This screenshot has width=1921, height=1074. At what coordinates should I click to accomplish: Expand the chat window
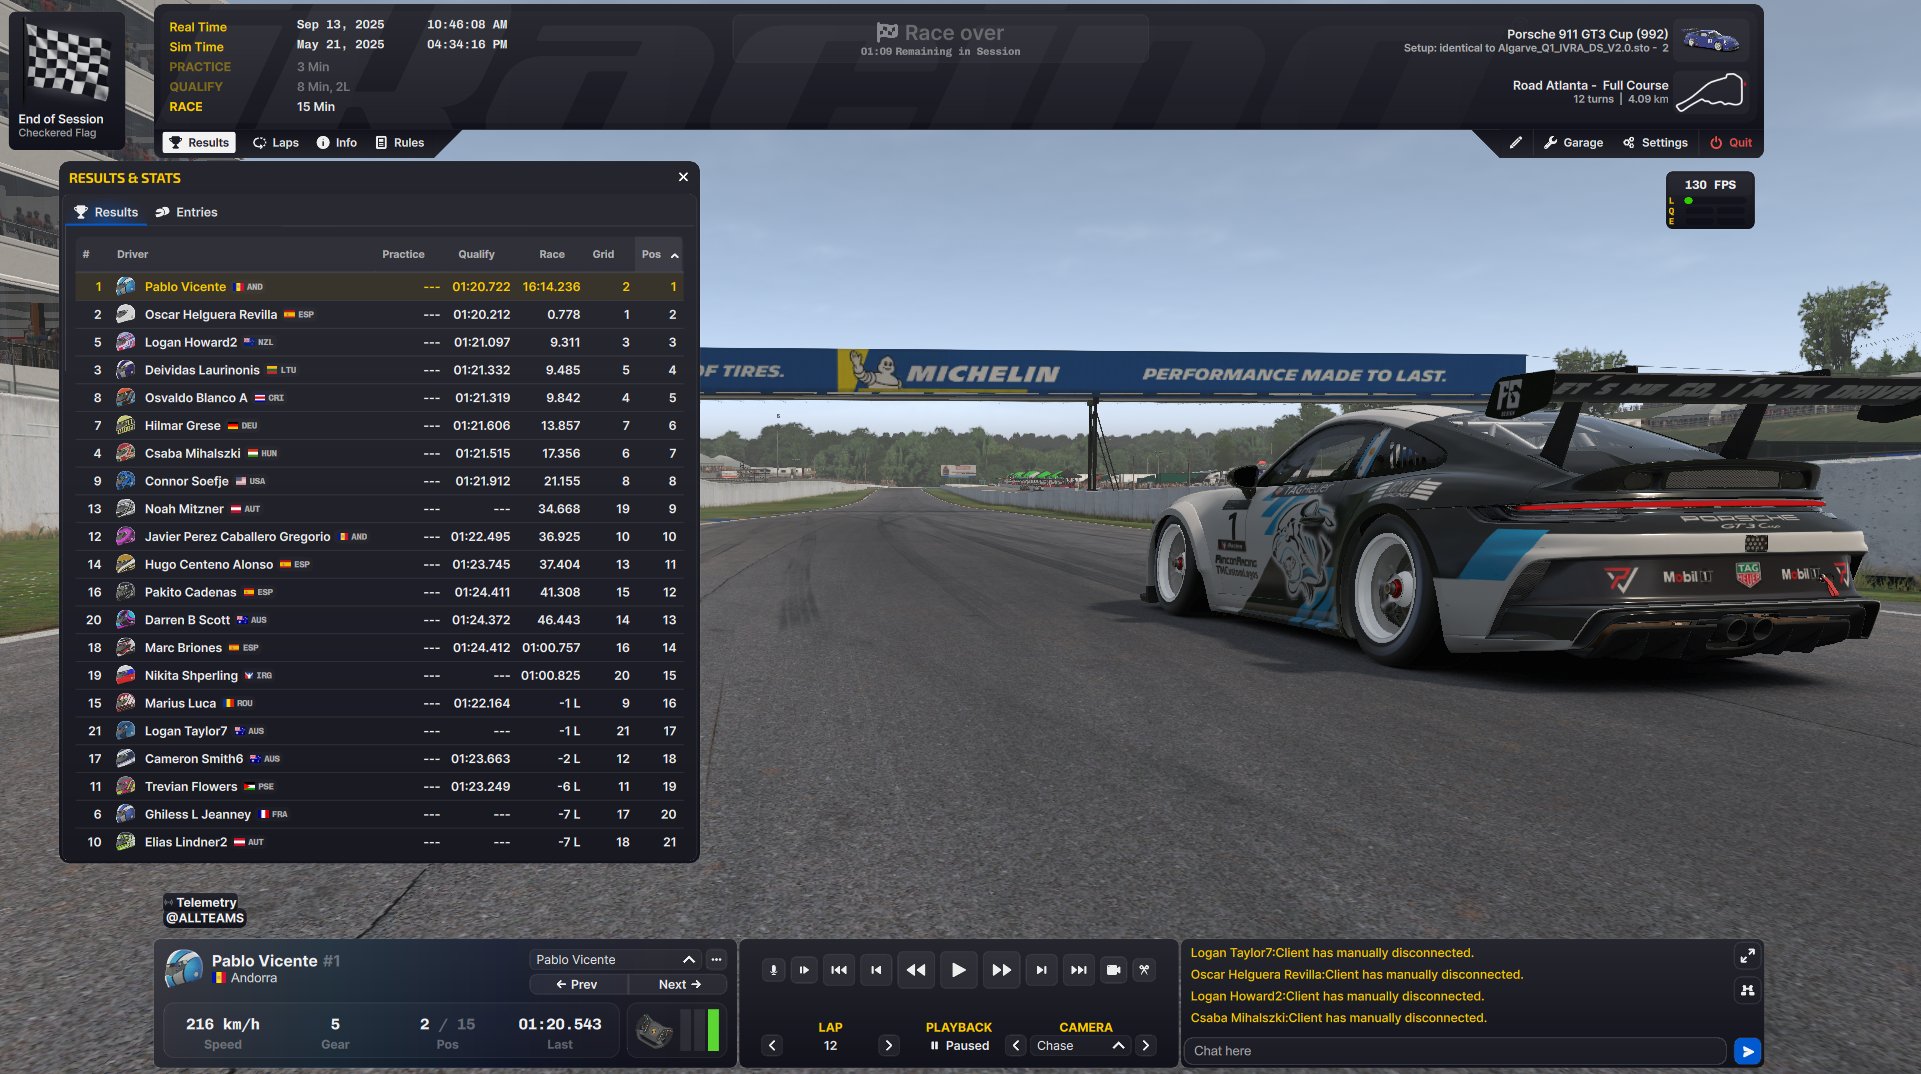pos(1747,956)
